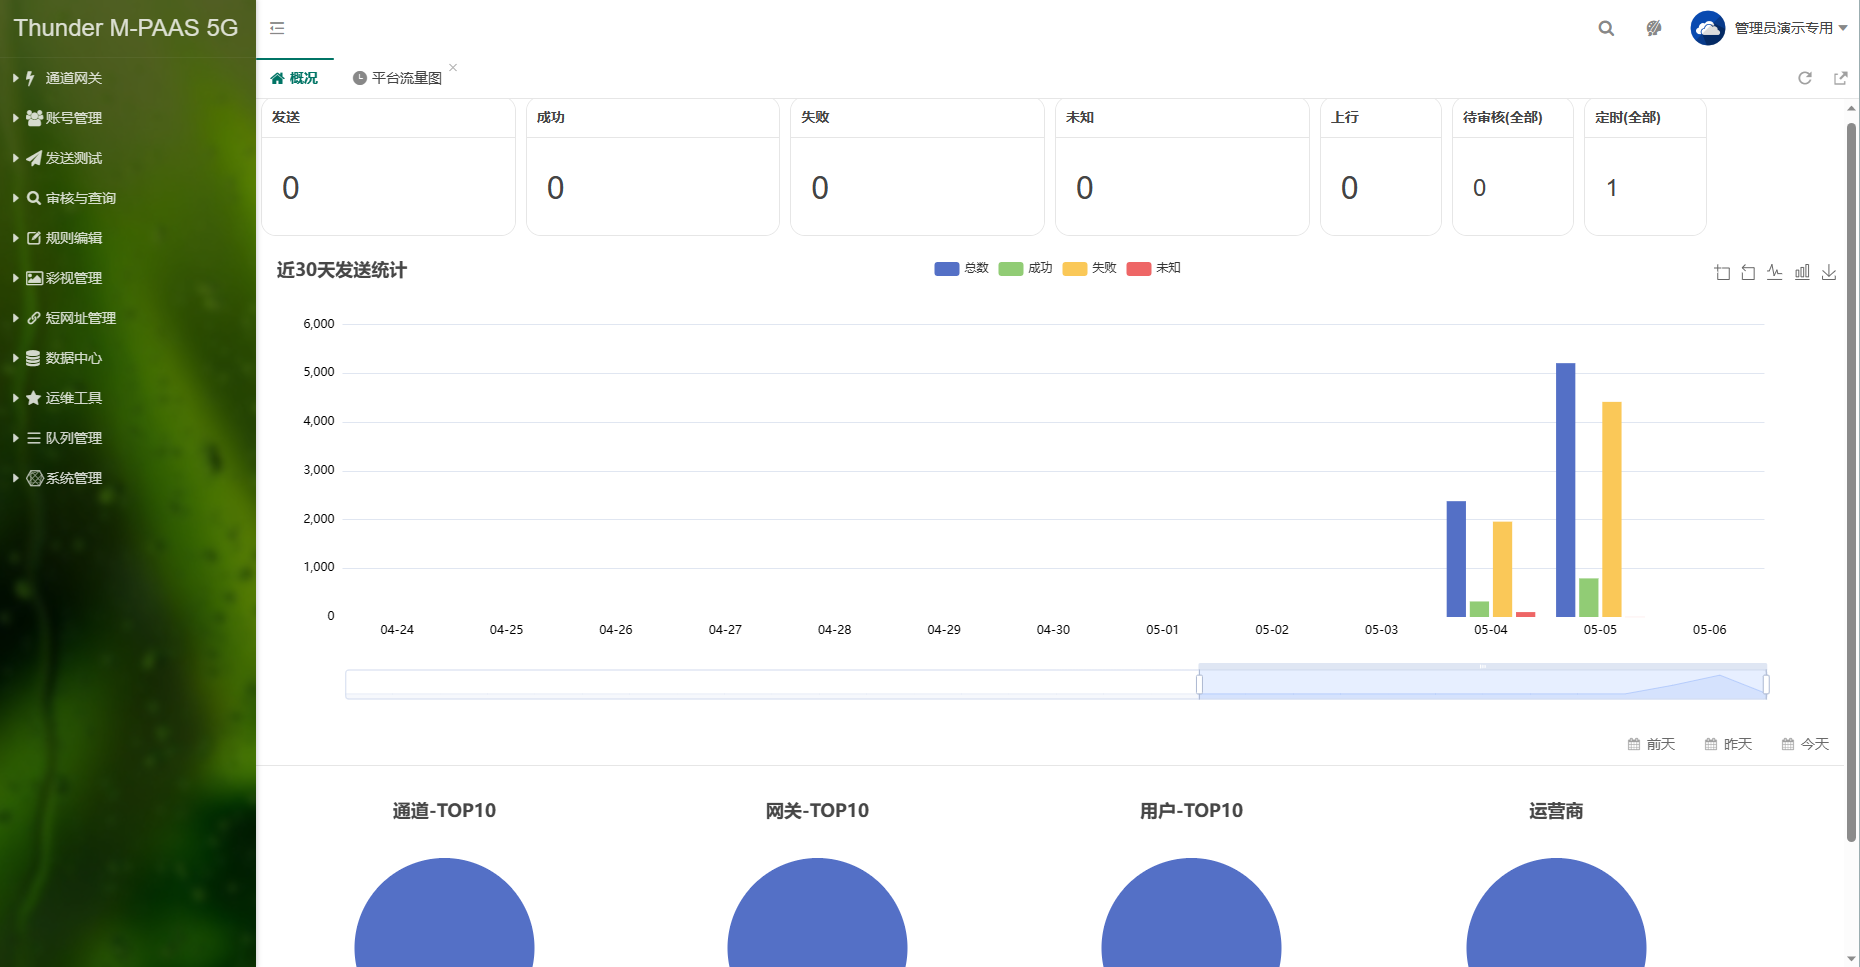The image size is (1860, 967).
Task: Show statistics for 今天
Action: (x=1805, y=744)
